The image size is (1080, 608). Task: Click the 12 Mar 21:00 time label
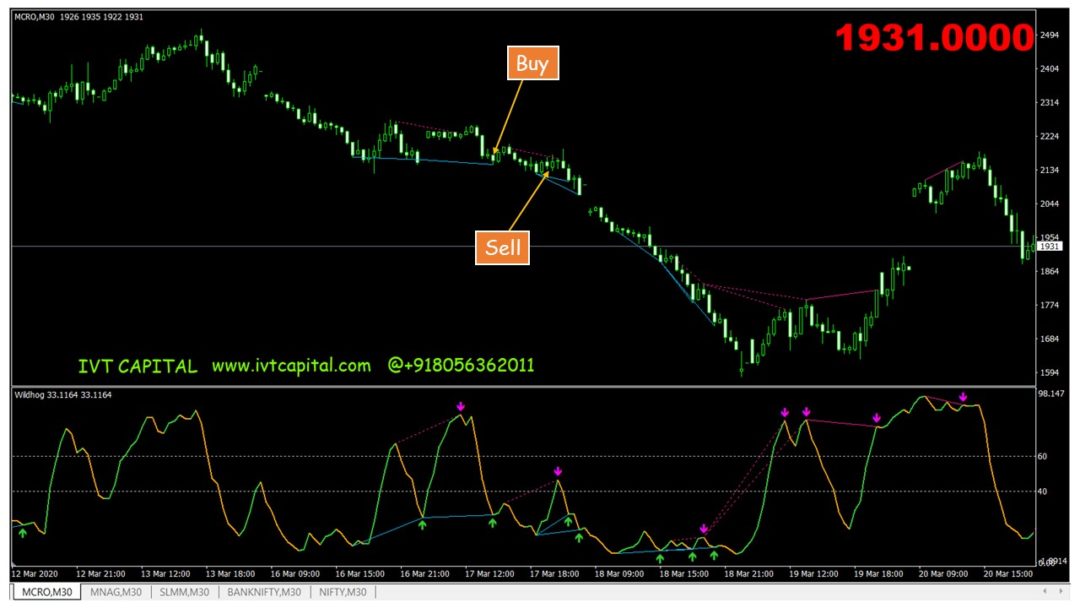pyautogui.click(x=101, y=574)
